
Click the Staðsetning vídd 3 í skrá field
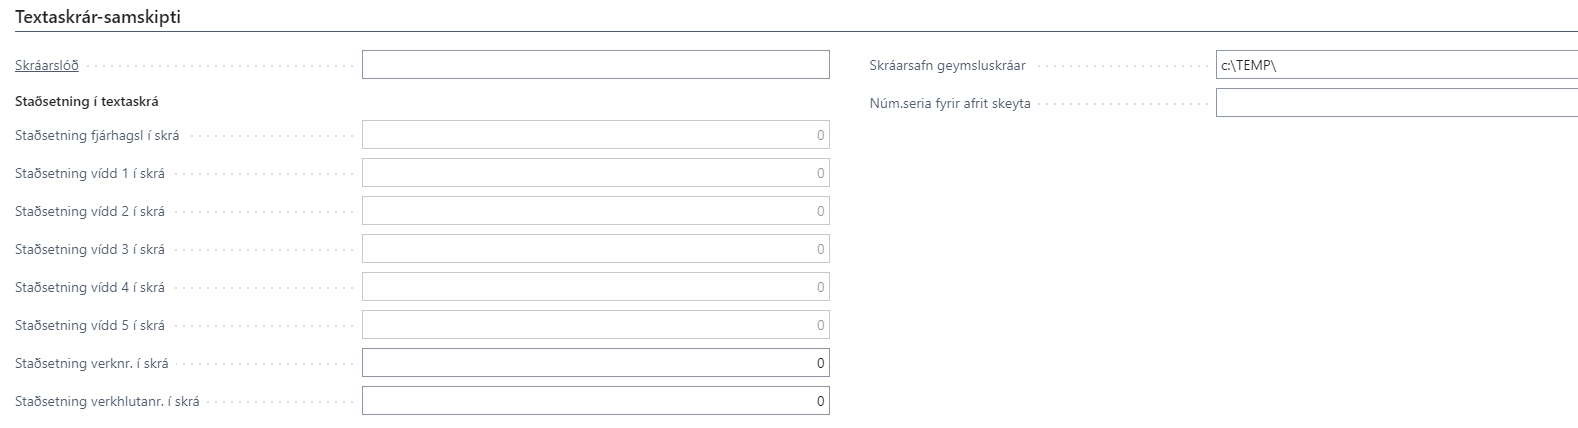(595, 249)
